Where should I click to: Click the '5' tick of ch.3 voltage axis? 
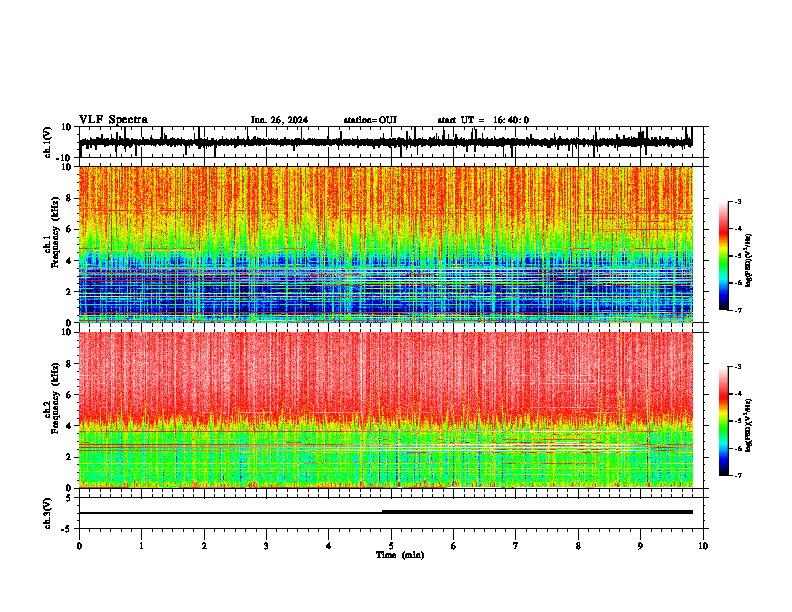point(70,498)
